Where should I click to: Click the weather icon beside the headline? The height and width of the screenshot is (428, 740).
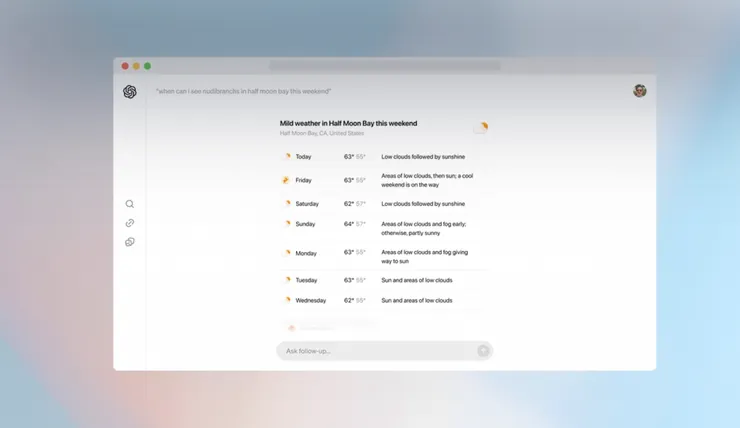[481, 127]
